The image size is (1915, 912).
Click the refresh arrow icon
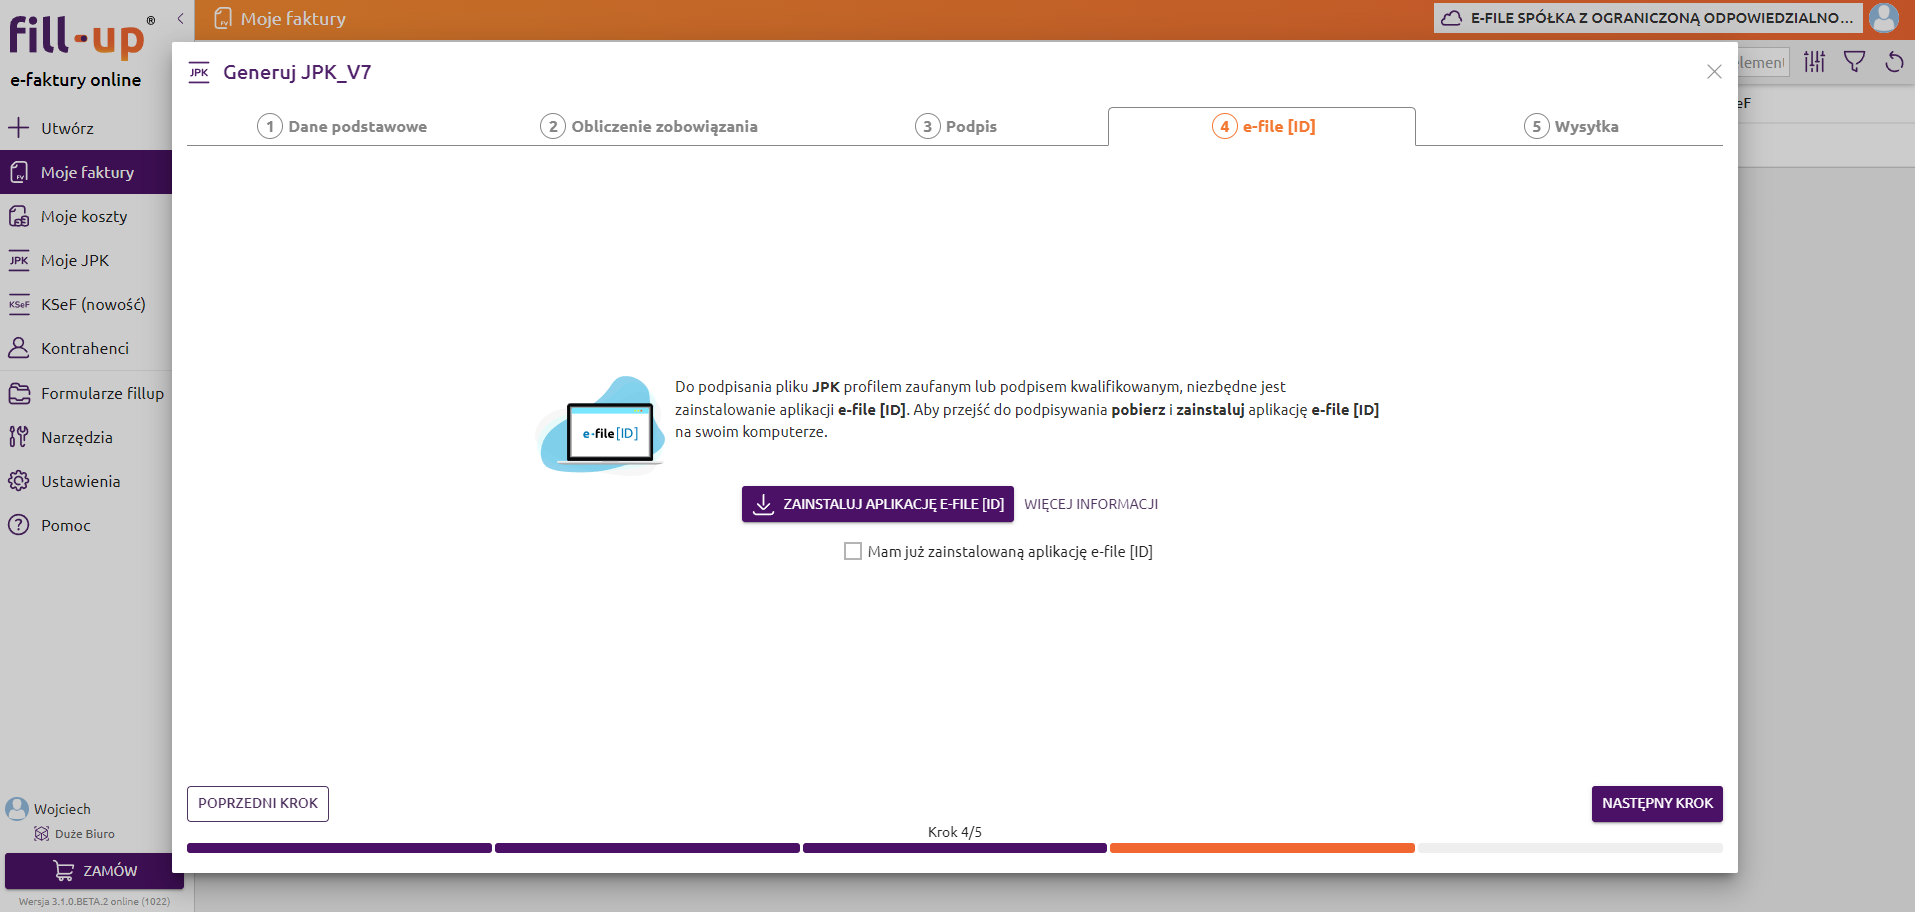[x=1894, y=62]
